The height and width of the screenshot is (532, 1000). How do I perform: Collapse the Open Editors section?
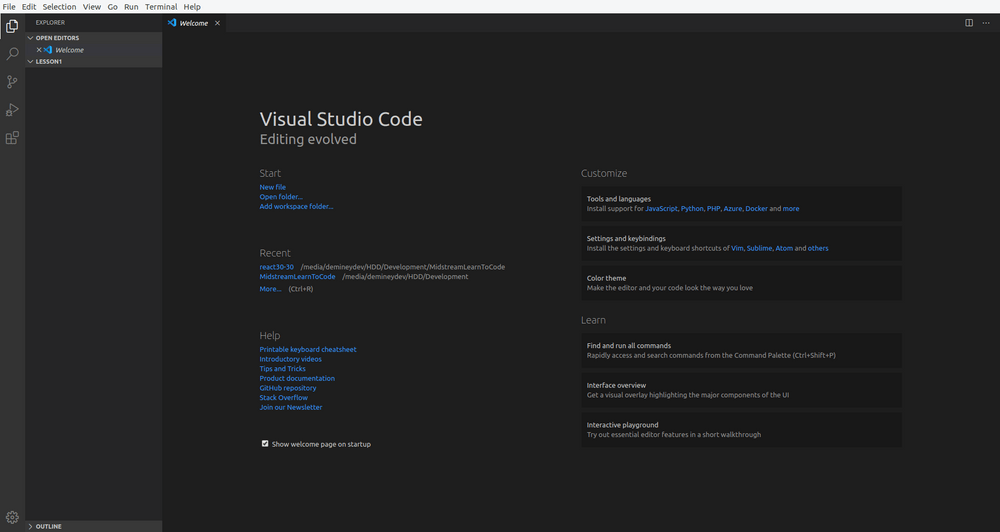(94, 38)
